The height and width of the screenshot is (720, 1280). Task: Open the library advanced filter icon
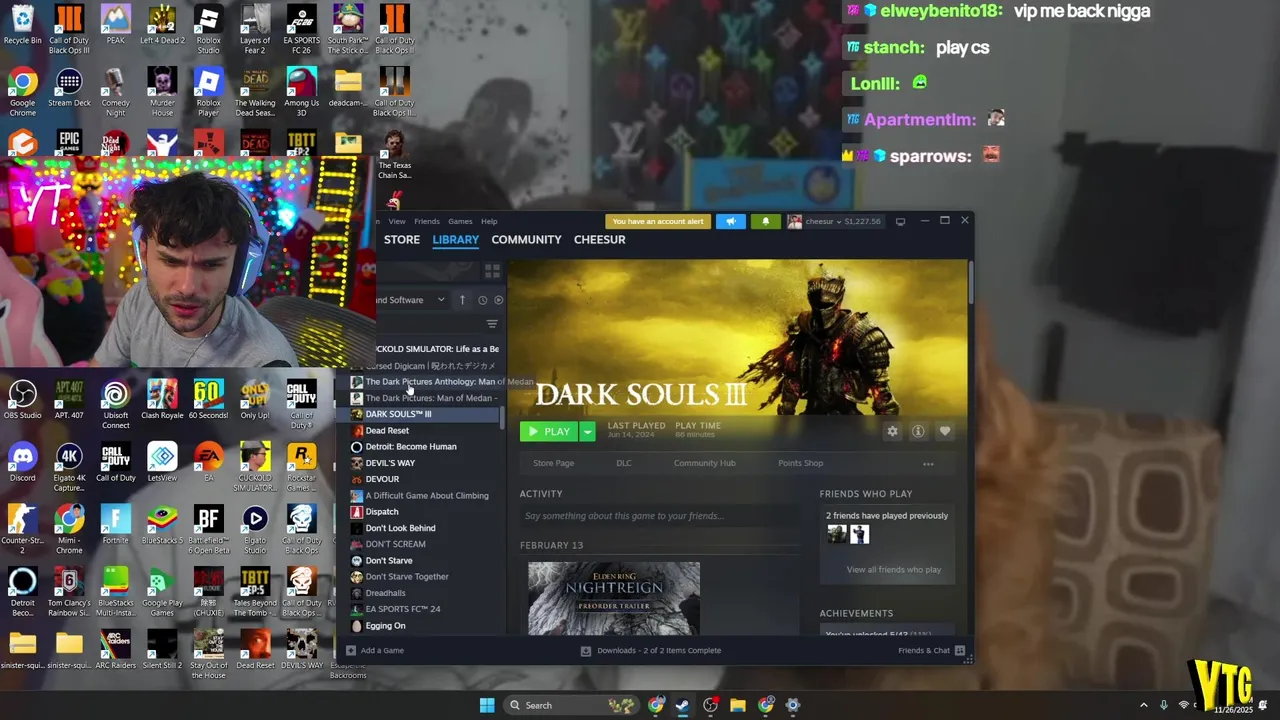coord(492,324)
